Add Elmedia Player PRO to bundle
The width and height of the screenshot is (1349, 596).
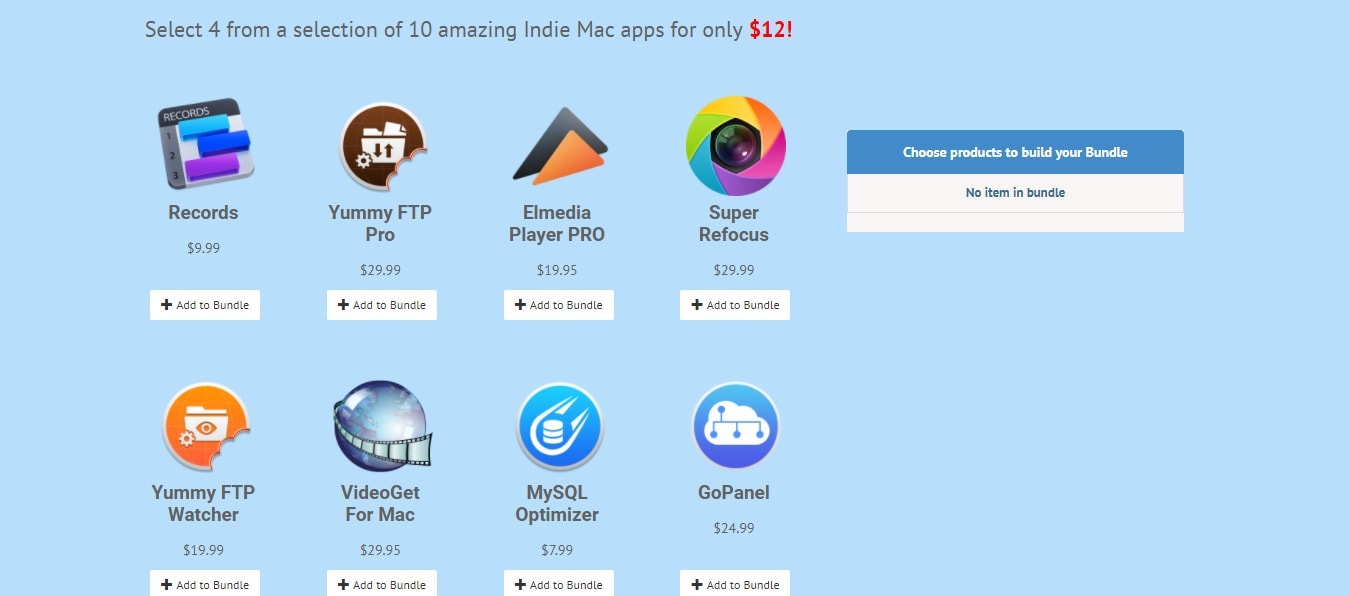(x=559, y=305)
